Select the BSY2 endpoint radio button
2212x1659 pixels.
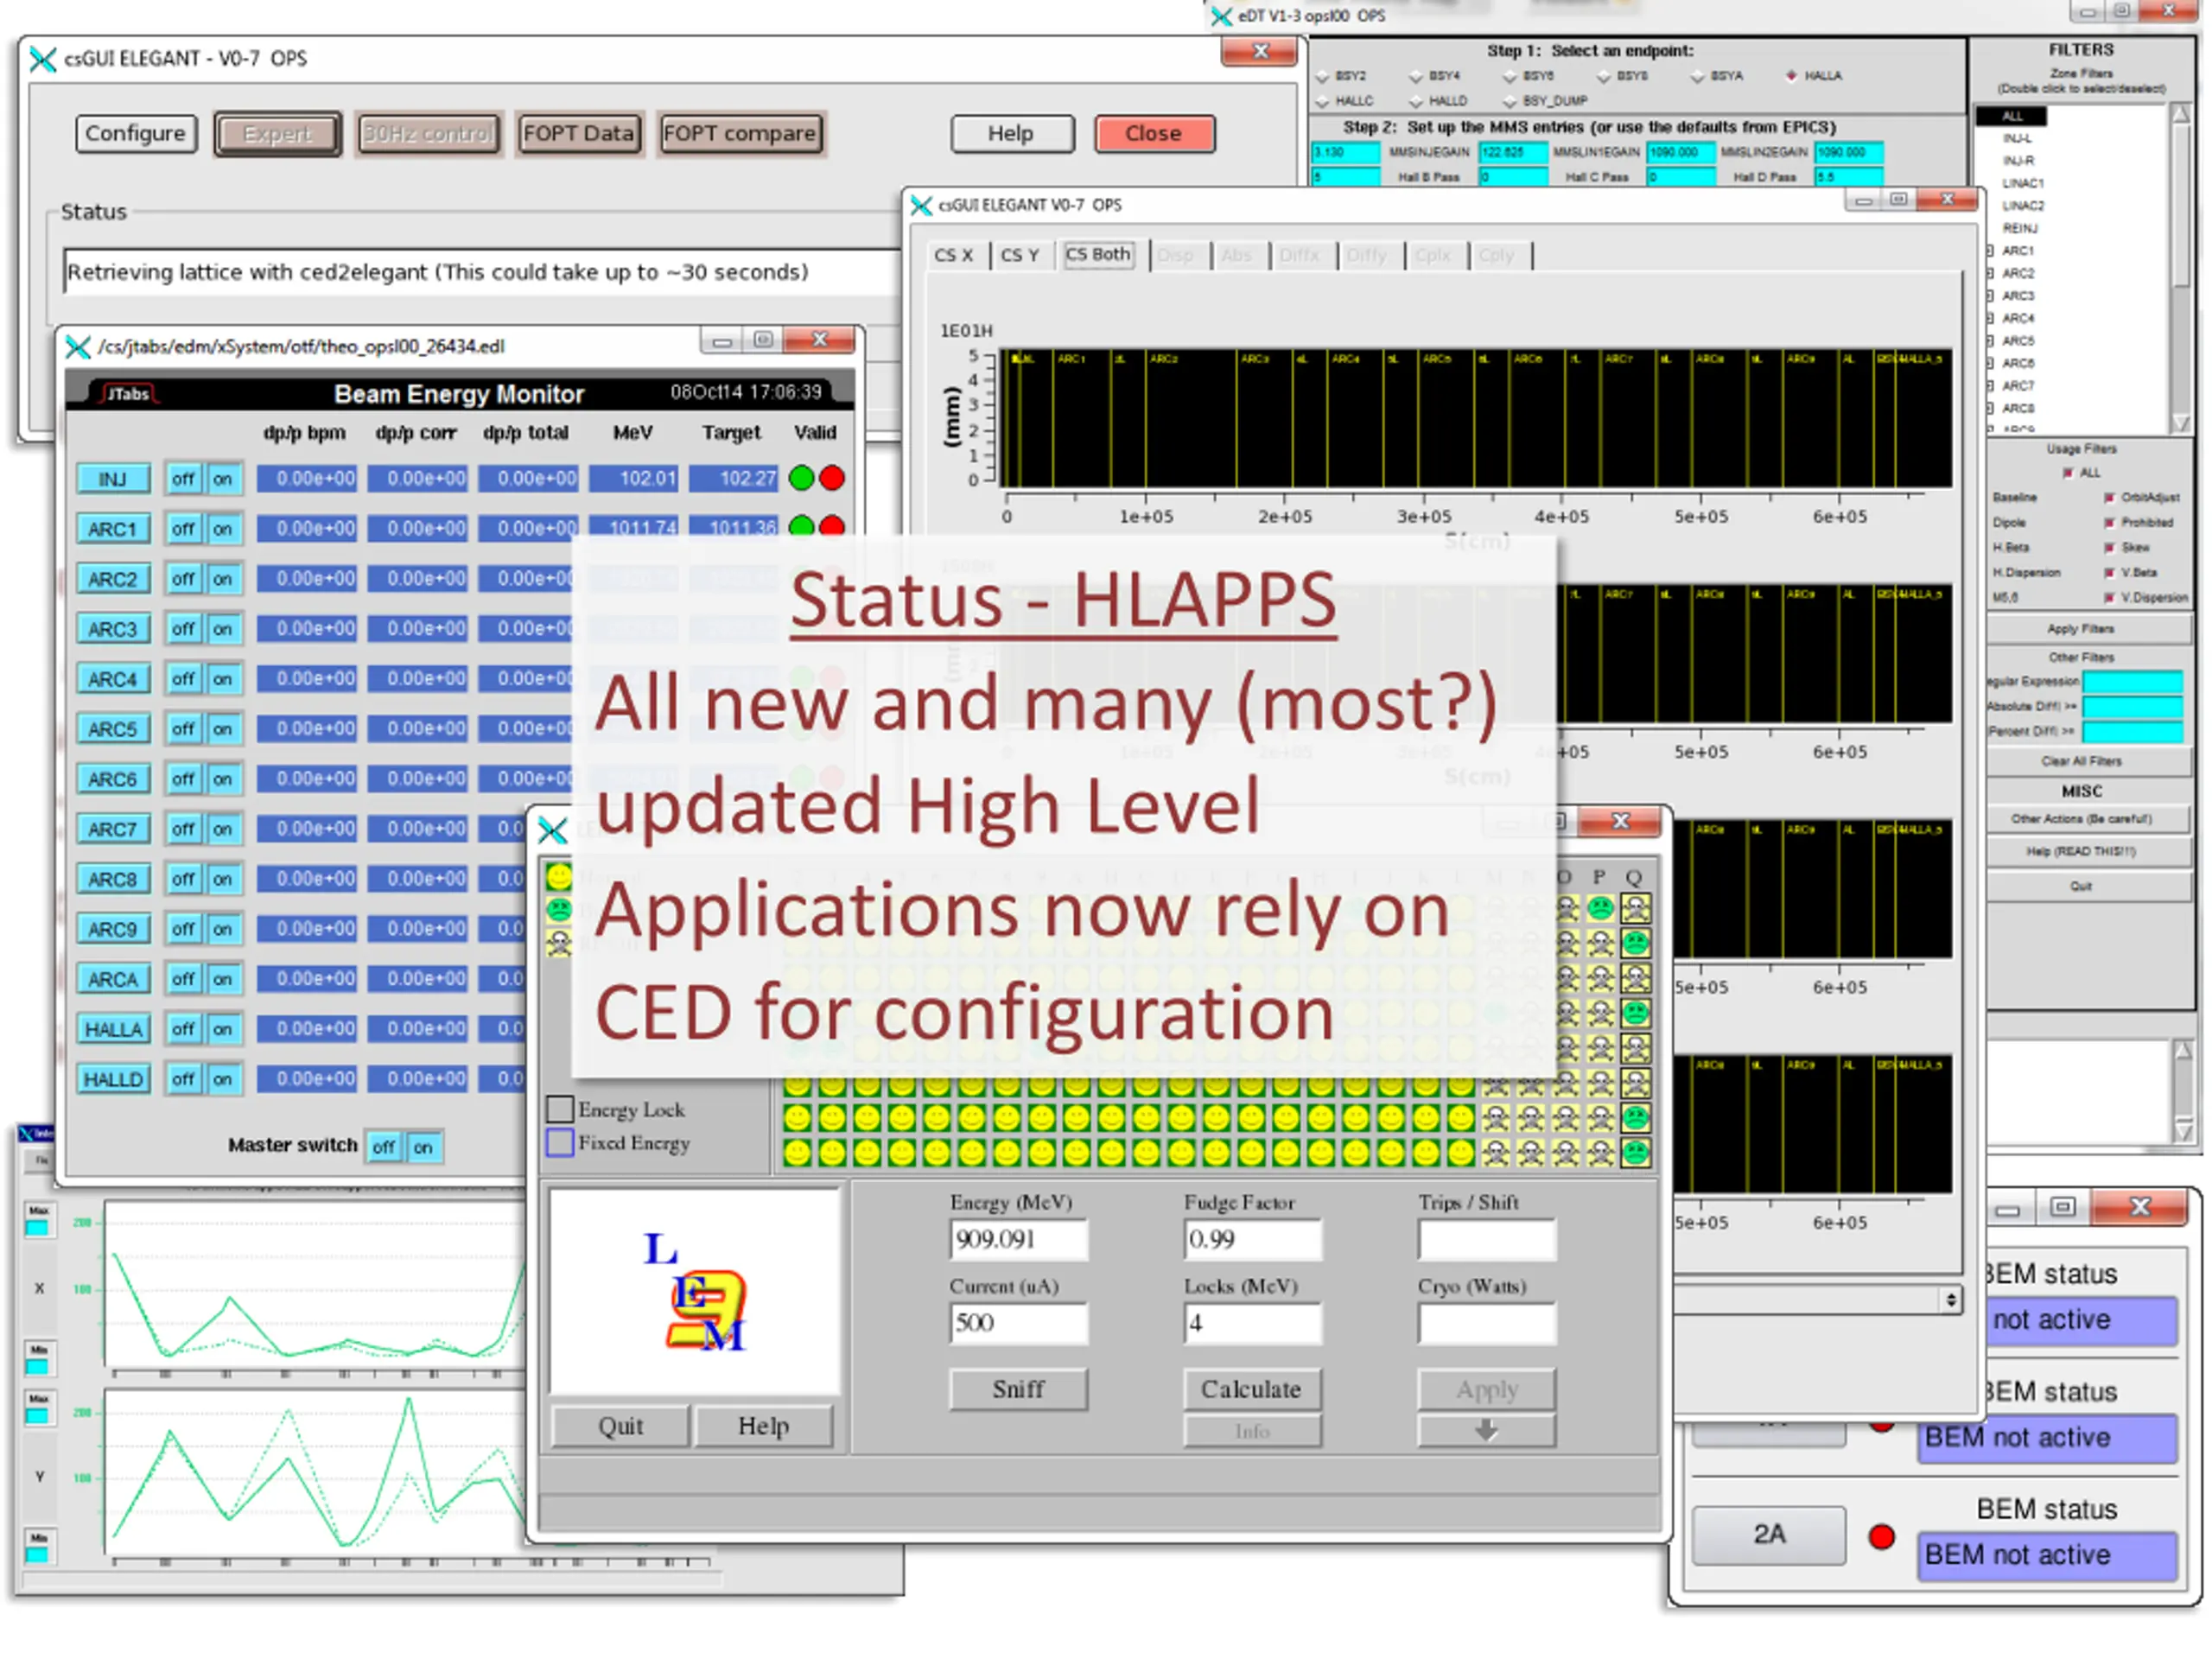click(x=1323, y=76)
